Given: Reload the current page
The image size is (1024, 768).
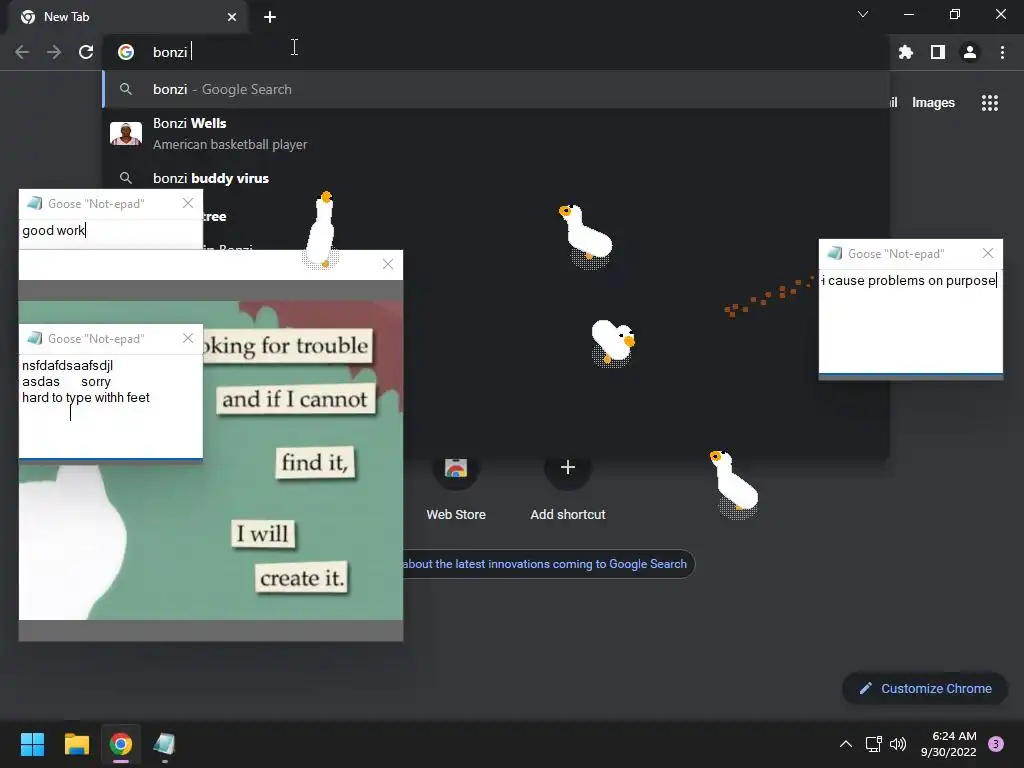Looking at the screenshot, I should [86, 52].
